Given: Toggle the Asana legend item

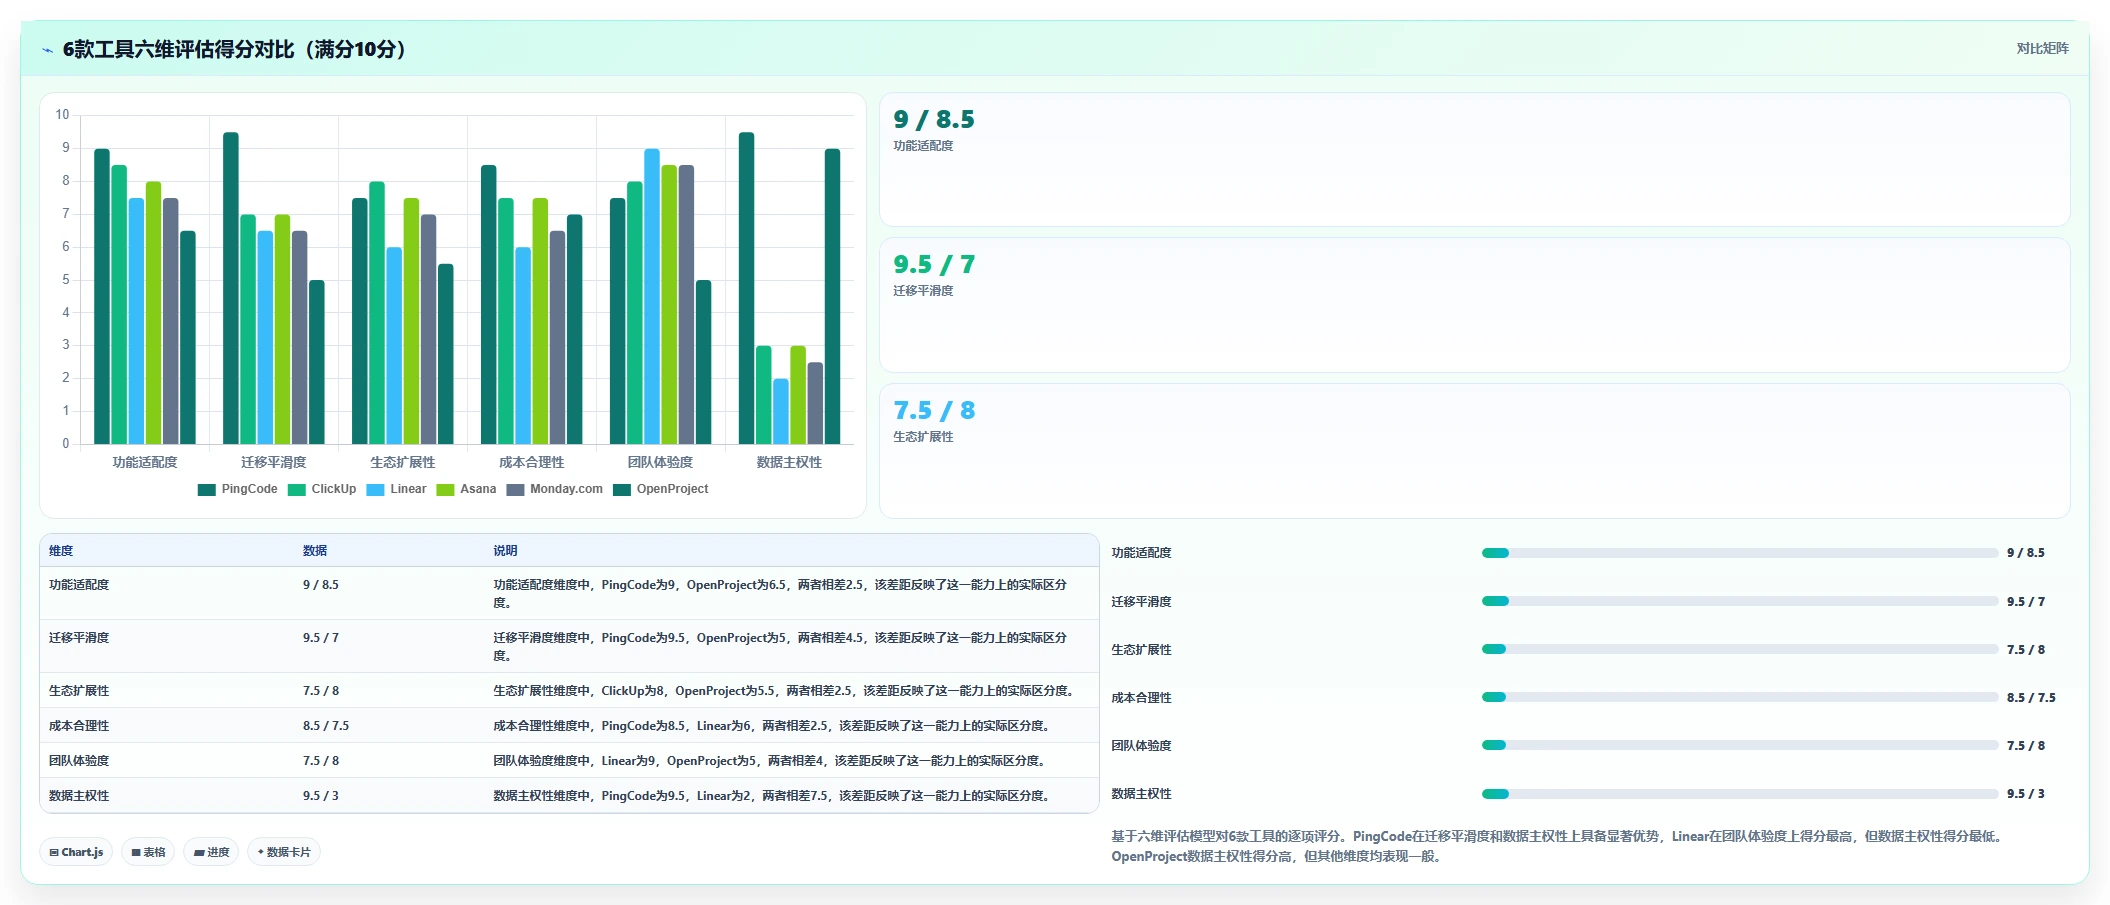Looking at the screenshot, I should 467,489.
